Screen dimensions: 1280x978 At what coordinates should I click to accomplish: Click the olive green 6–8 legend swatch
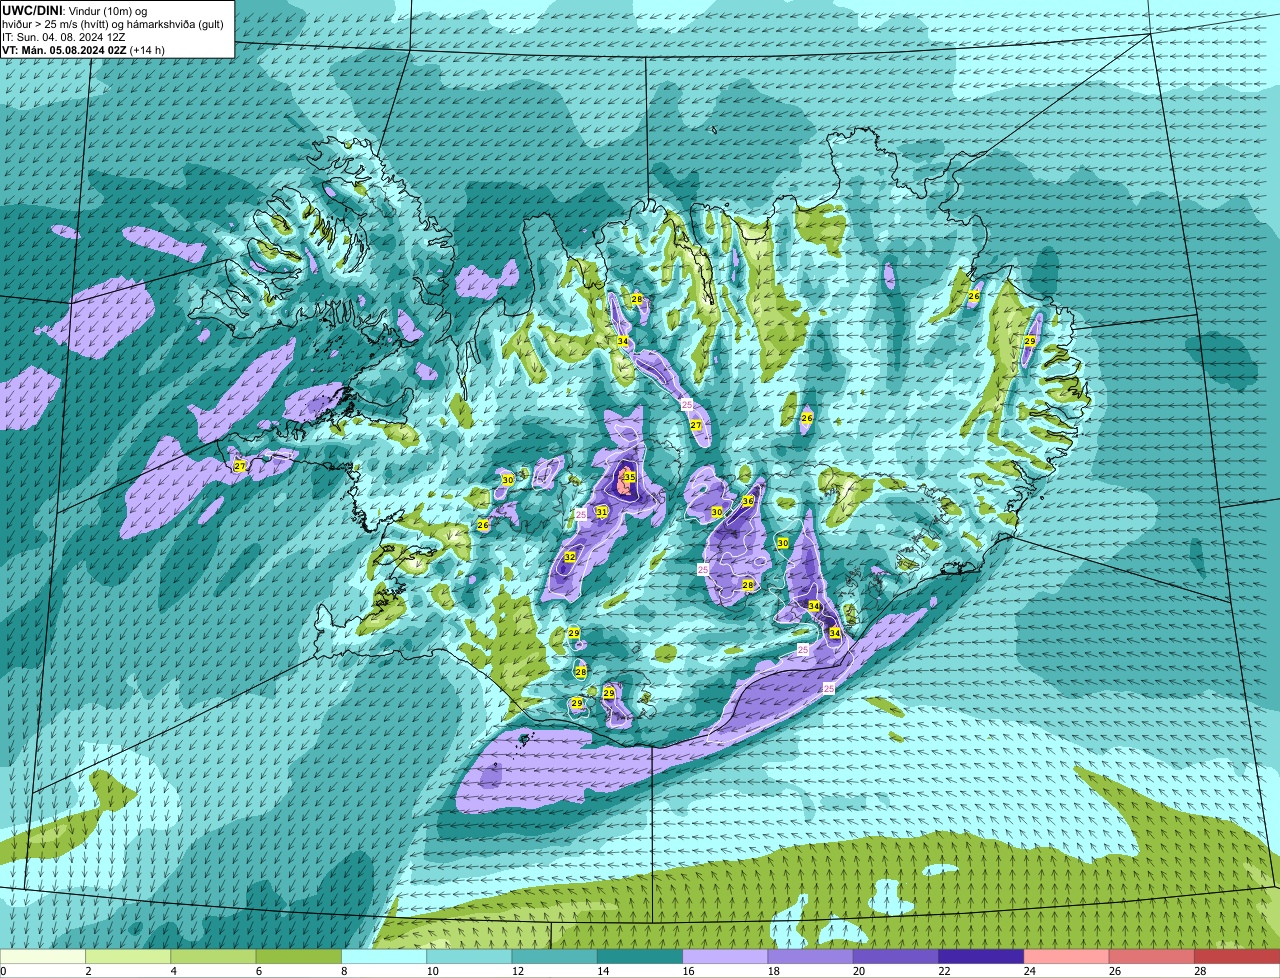299,956
